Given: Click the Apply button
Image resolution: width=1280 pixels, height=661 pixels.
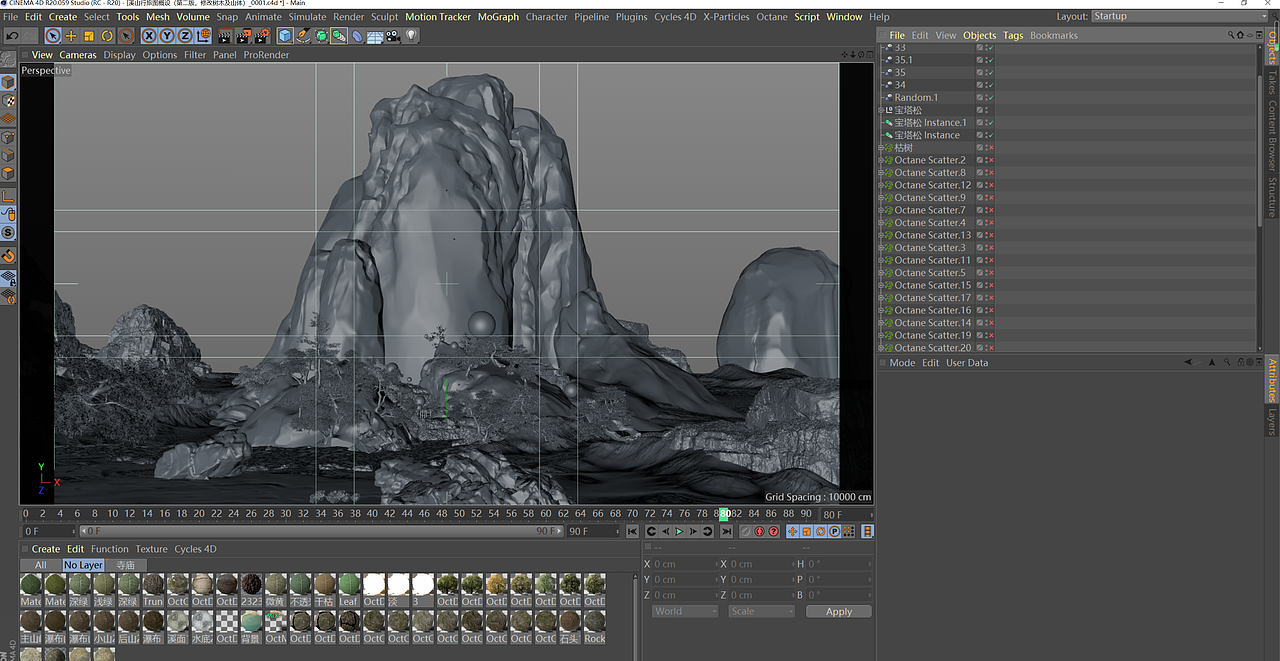Looking at the screenshot, I should [x=838, y=611].
